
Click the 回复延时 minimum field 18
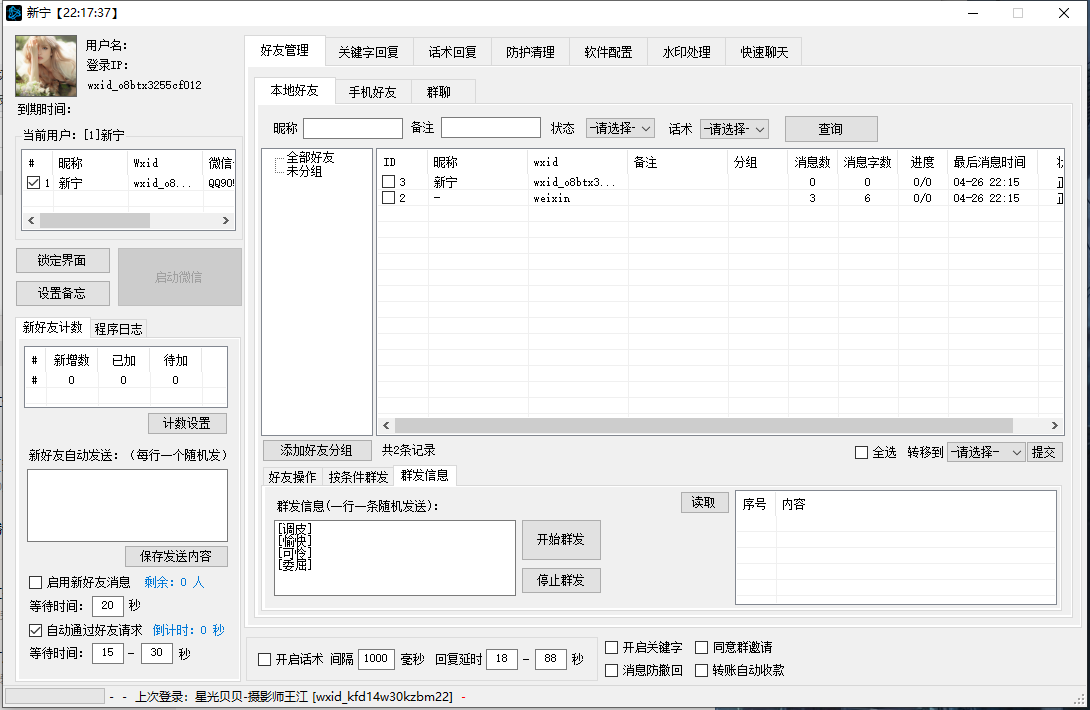502,659
